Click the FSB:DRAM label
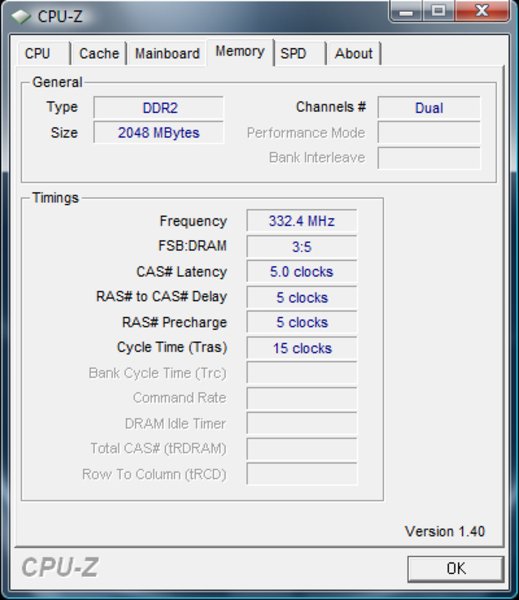Image resolution: width=519 pixels, height=600 pixels. coord(193,246)
